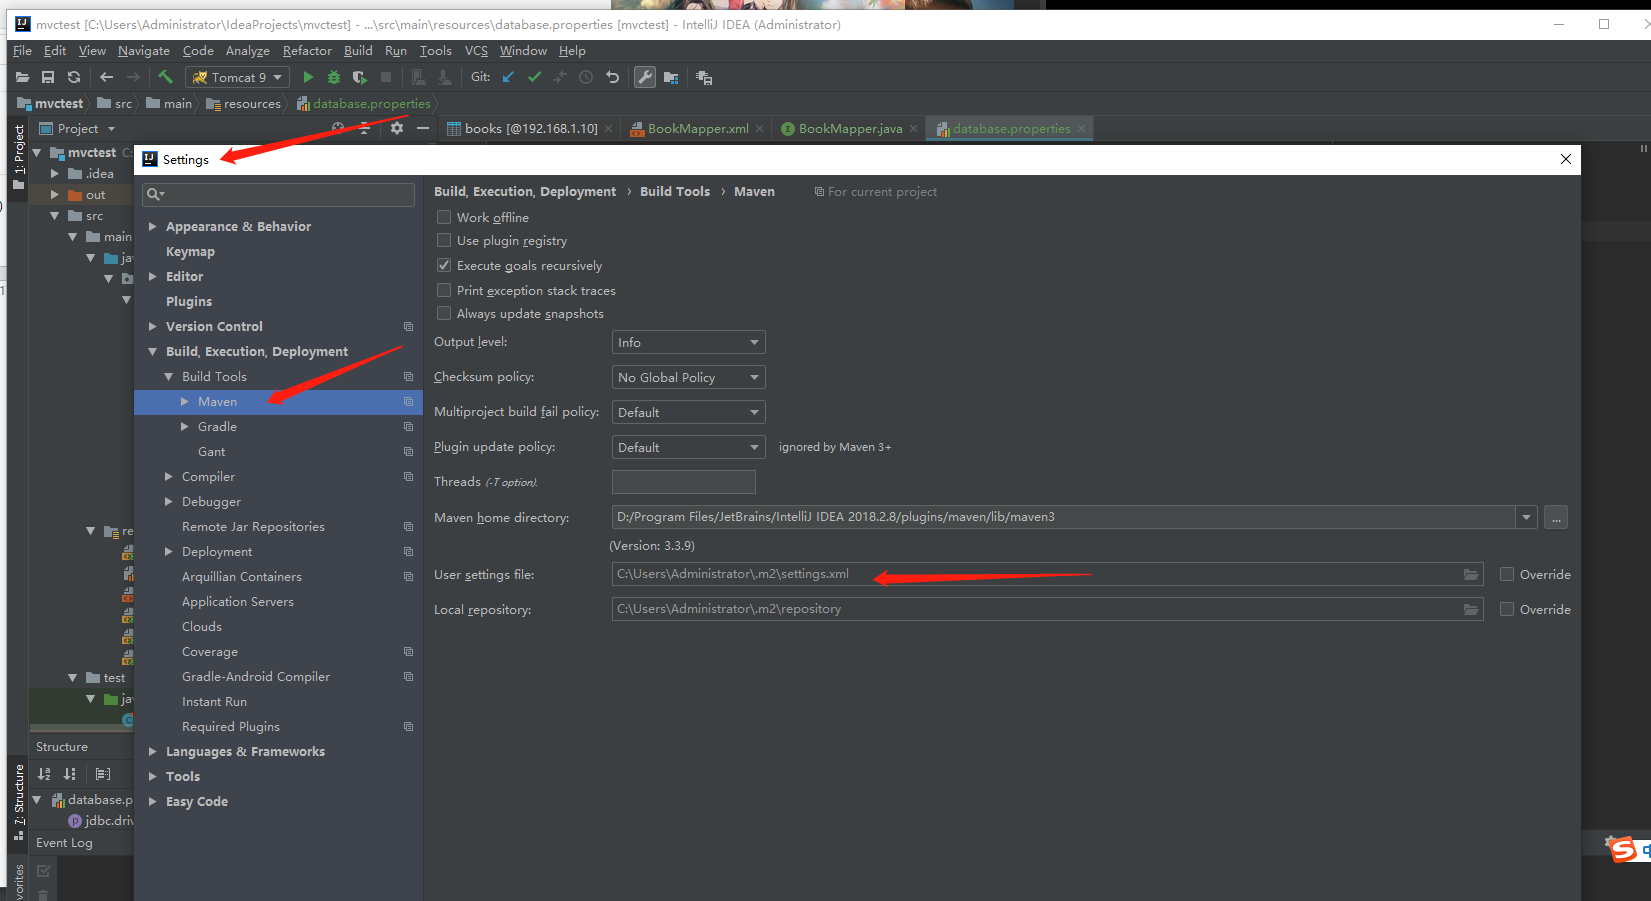Open the Maven home directory dropdown arrow

tap(1526, 517)
